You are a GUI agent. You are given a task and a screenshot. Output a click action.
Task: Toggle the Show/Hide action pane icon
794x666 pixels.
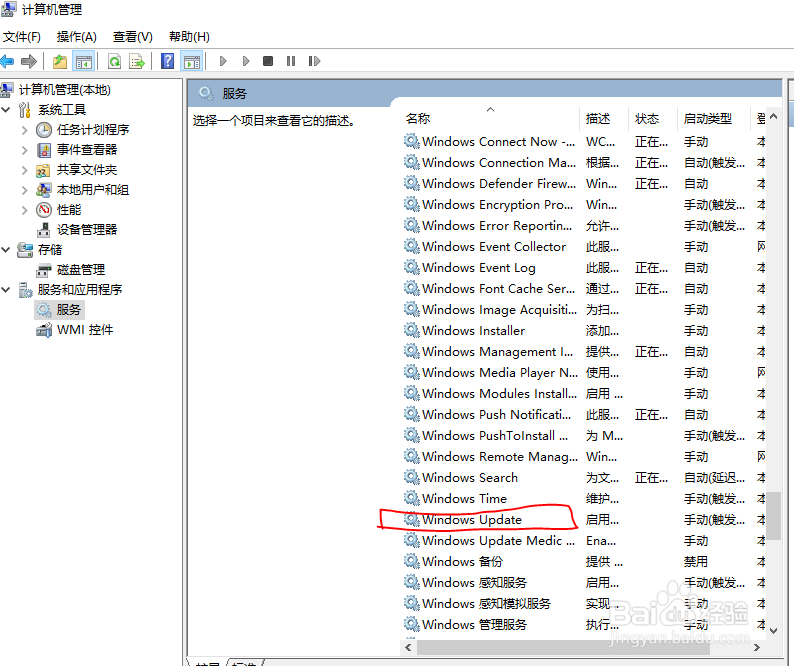[x=192, y=62]
